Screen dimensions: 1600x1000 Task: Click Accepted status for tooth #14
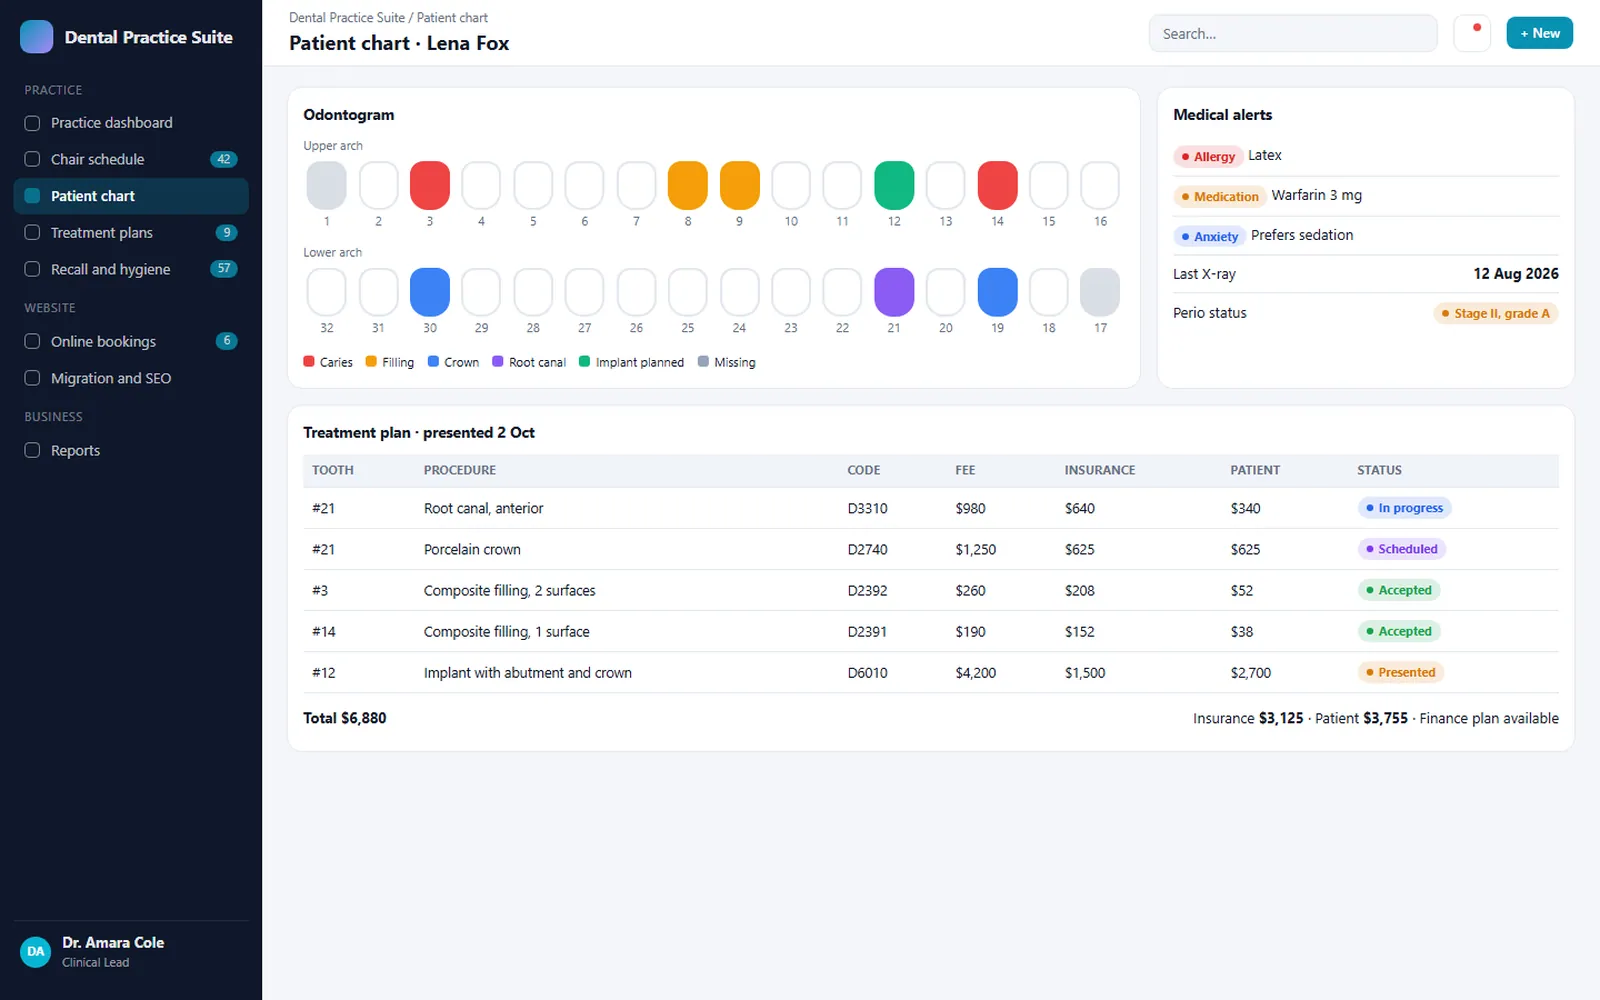click(1398, 631)
